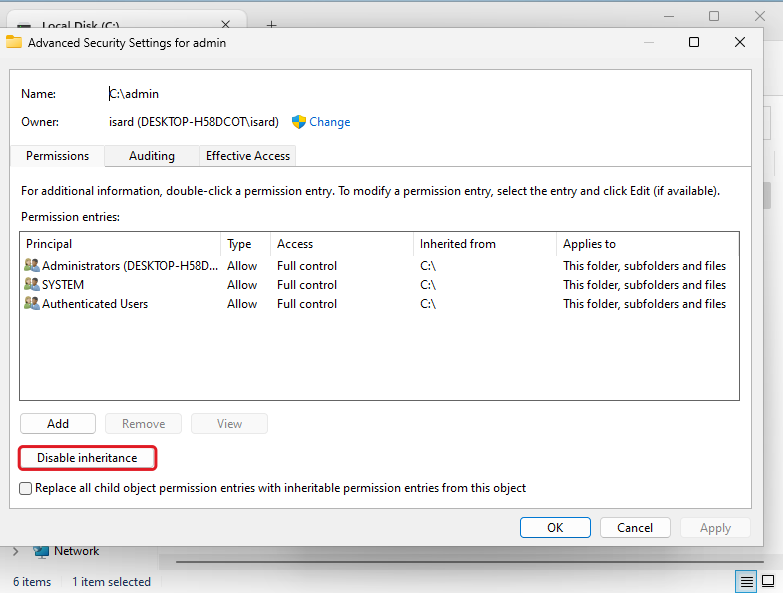The height and width of the screenshot is (593, 783).
Task: Click the Authenticated Users group icon
Action: coord(31,304)
